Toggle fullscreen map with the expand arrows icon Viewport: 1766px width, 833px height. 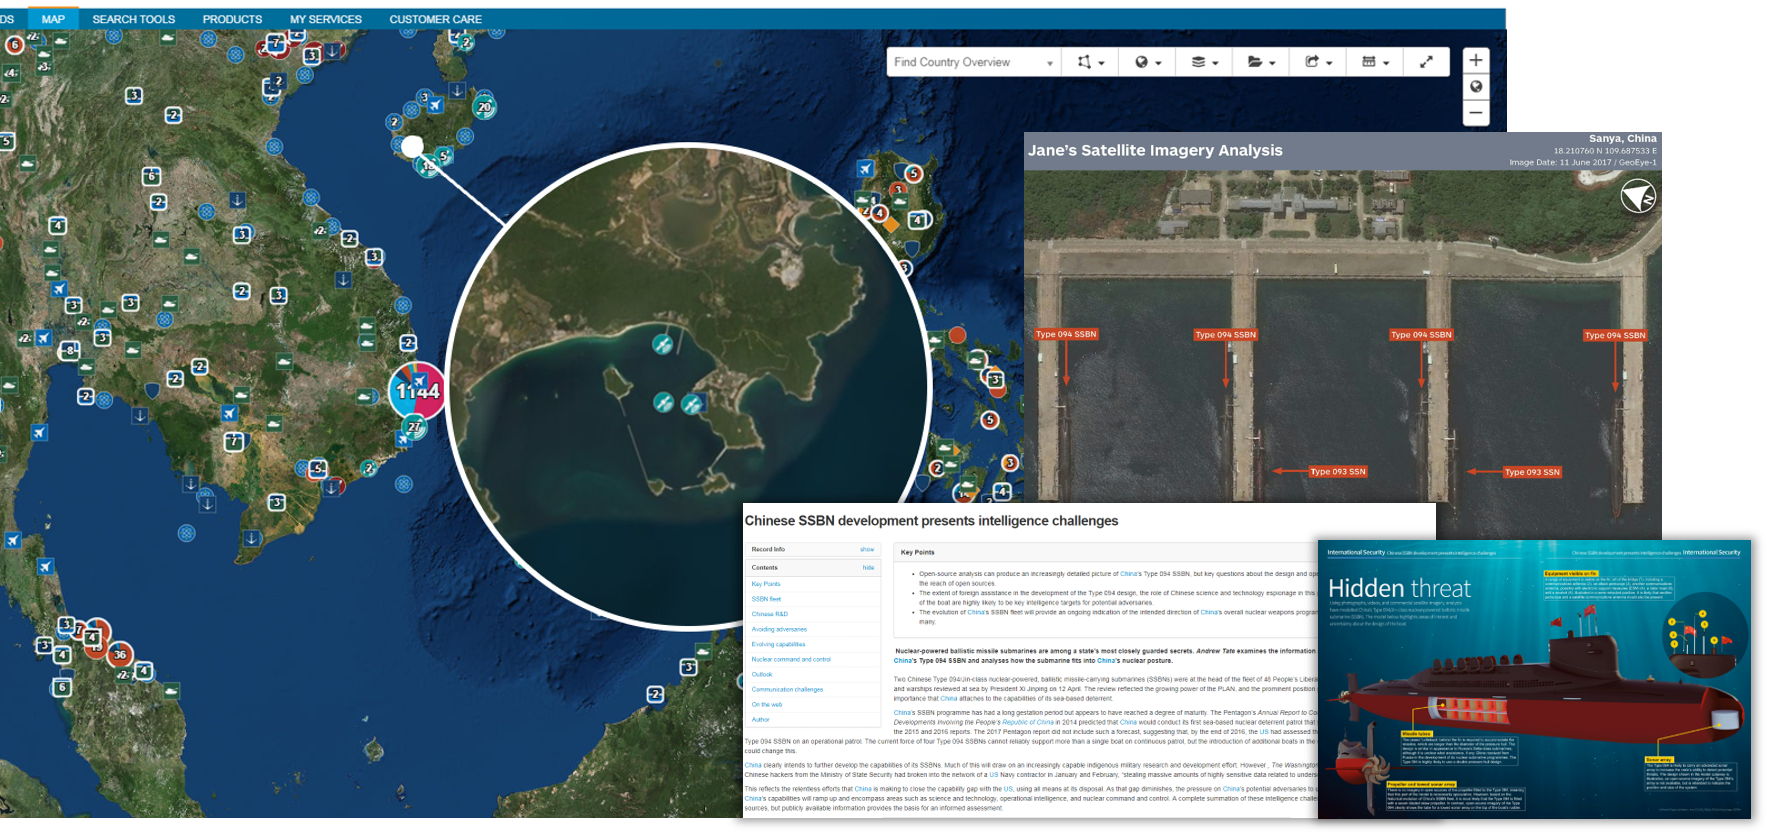pos(1426,62)
